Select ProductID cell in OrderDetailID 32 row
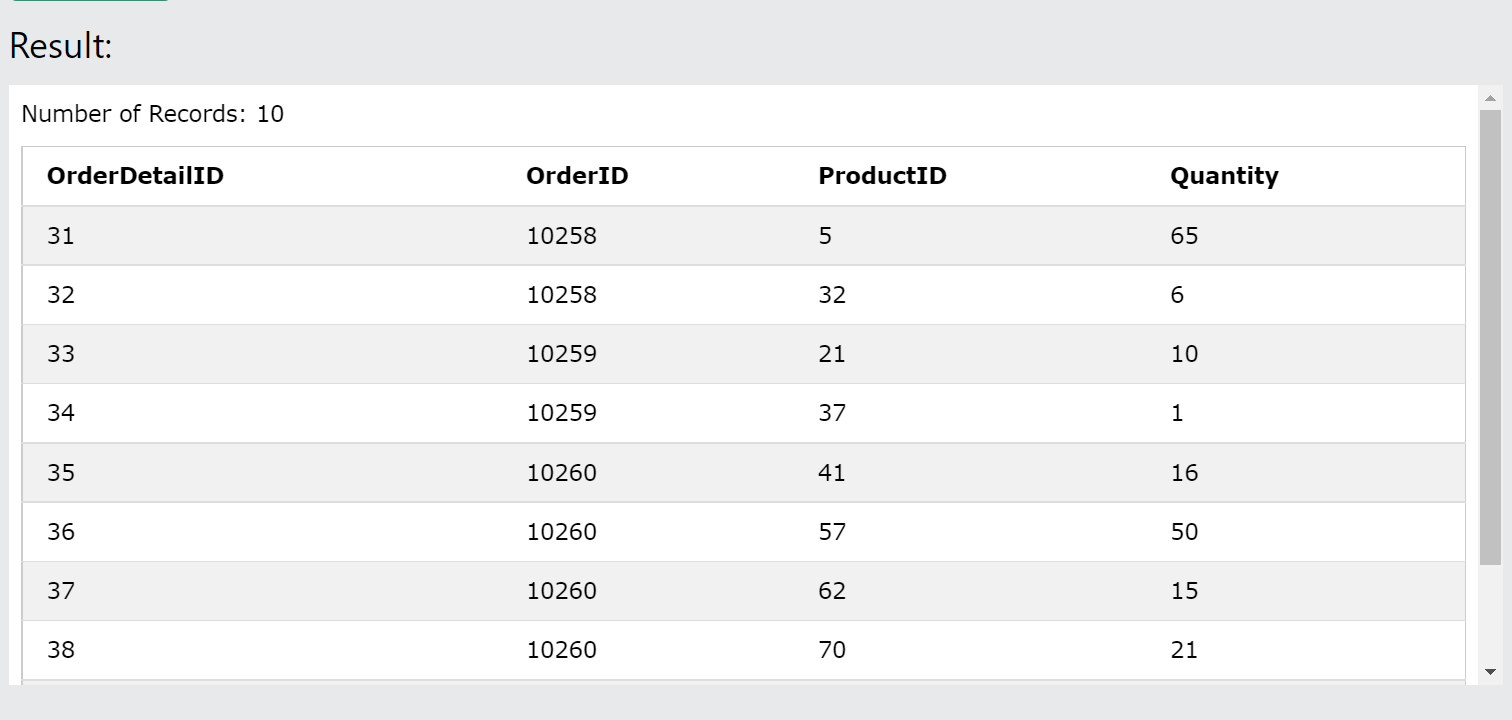This screenshot has height=720, width=1512. click(x=832, y=295)
